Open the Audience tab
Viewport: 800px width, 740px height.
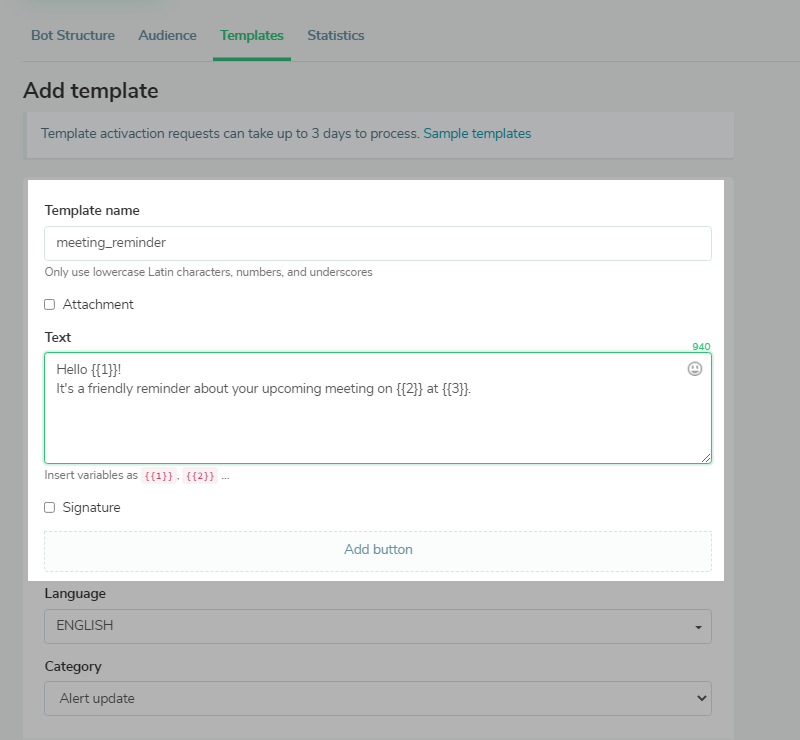pyautogui.click(x=167, y=35)
